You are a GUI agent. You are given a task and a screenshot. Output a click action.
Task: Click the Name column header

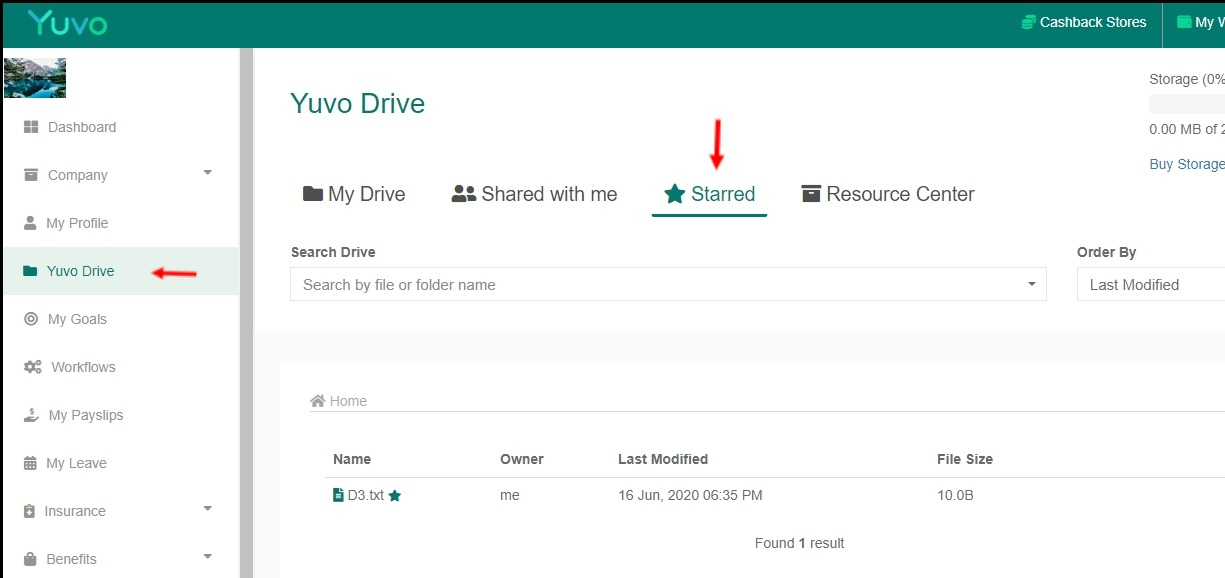(352, 459)
